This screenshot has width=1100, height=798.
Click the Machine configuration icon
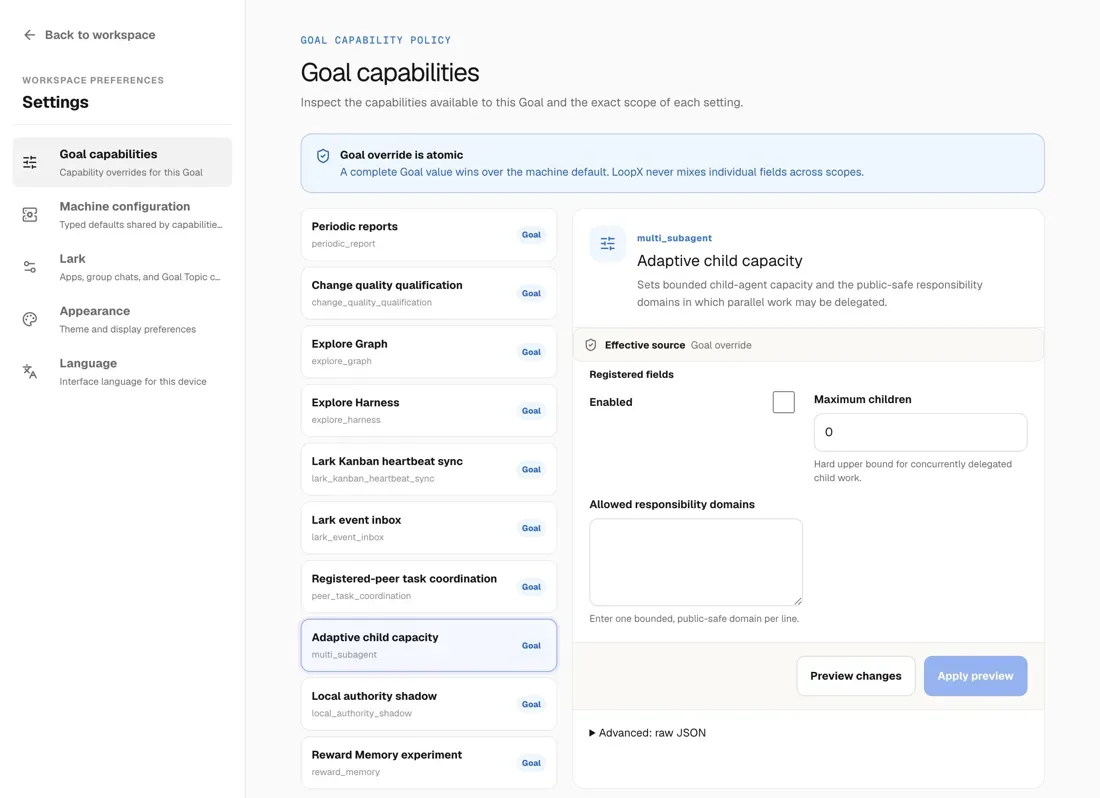(x=29, y=215)
